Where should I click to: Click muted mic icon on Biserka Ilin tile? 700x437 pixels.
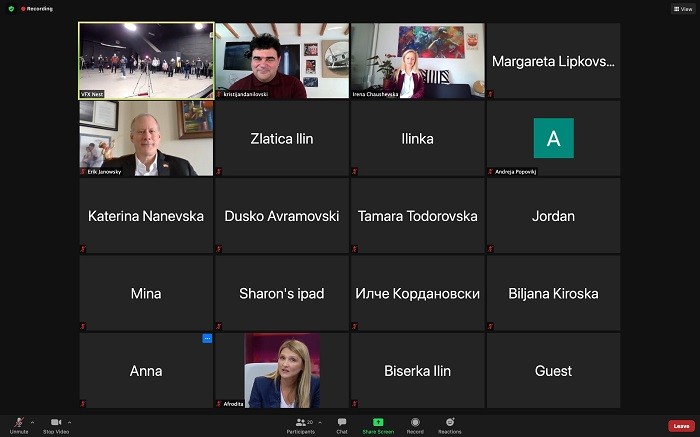[354, 404]
